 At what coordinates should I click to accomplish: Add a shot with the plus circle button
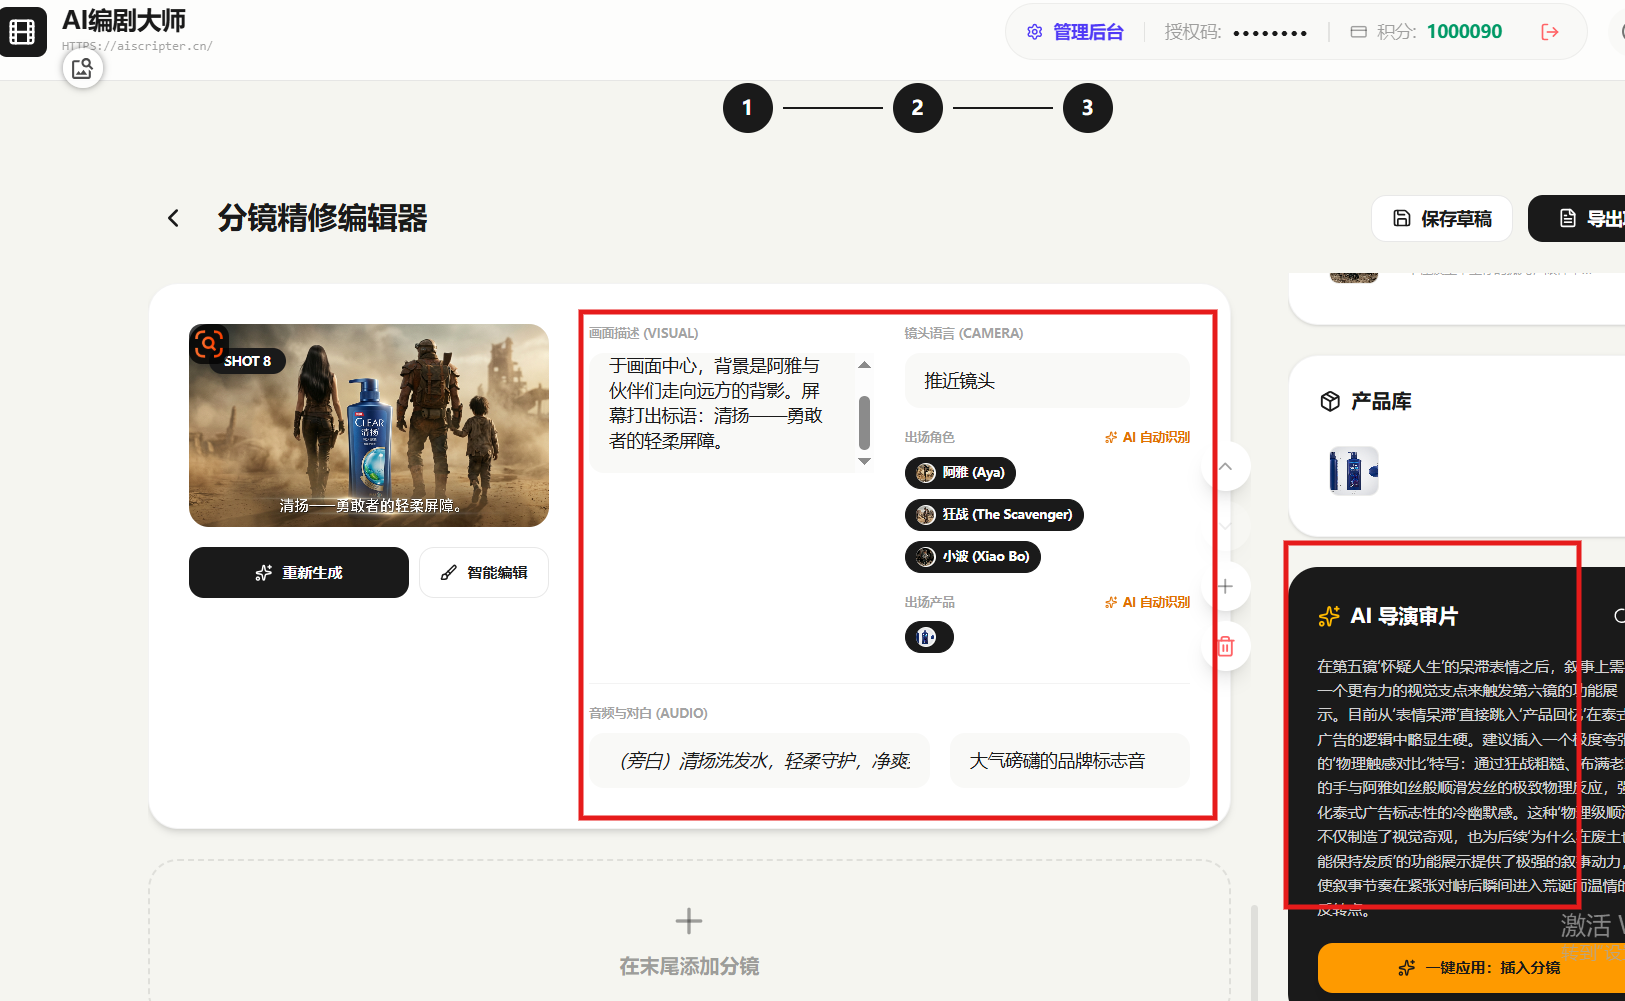(1225, 587)
